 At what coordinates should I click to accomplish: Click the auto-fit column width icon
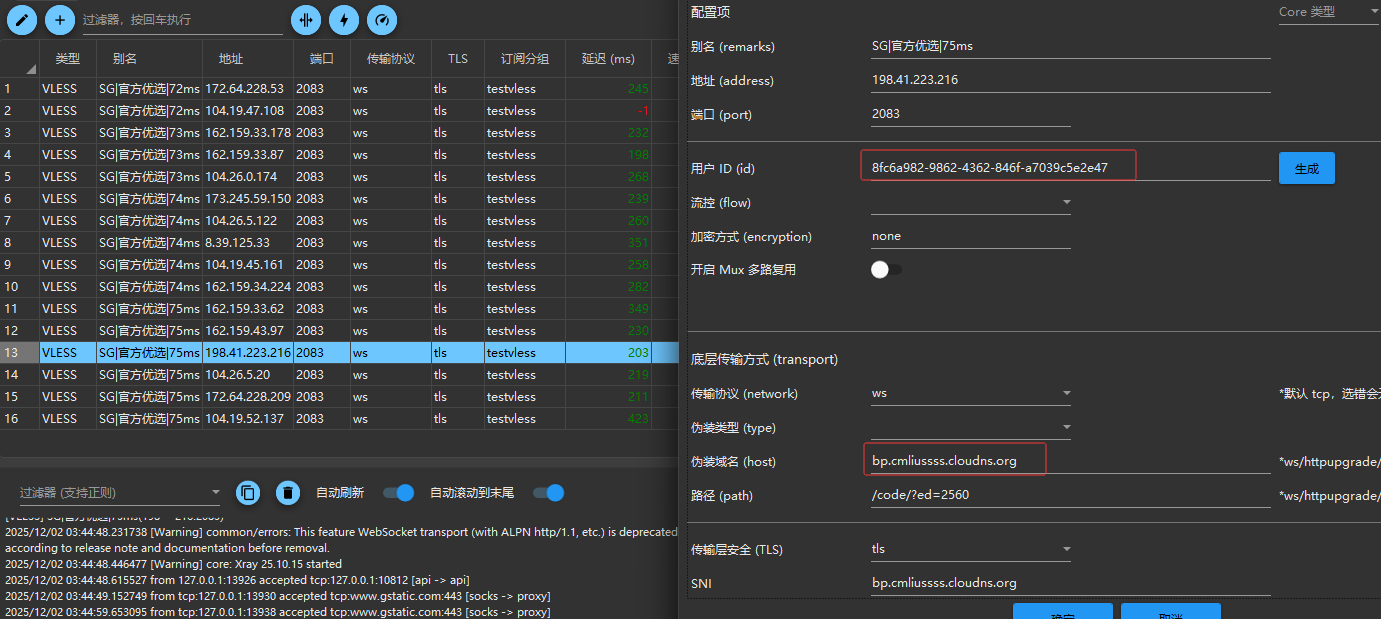(306, 19)
